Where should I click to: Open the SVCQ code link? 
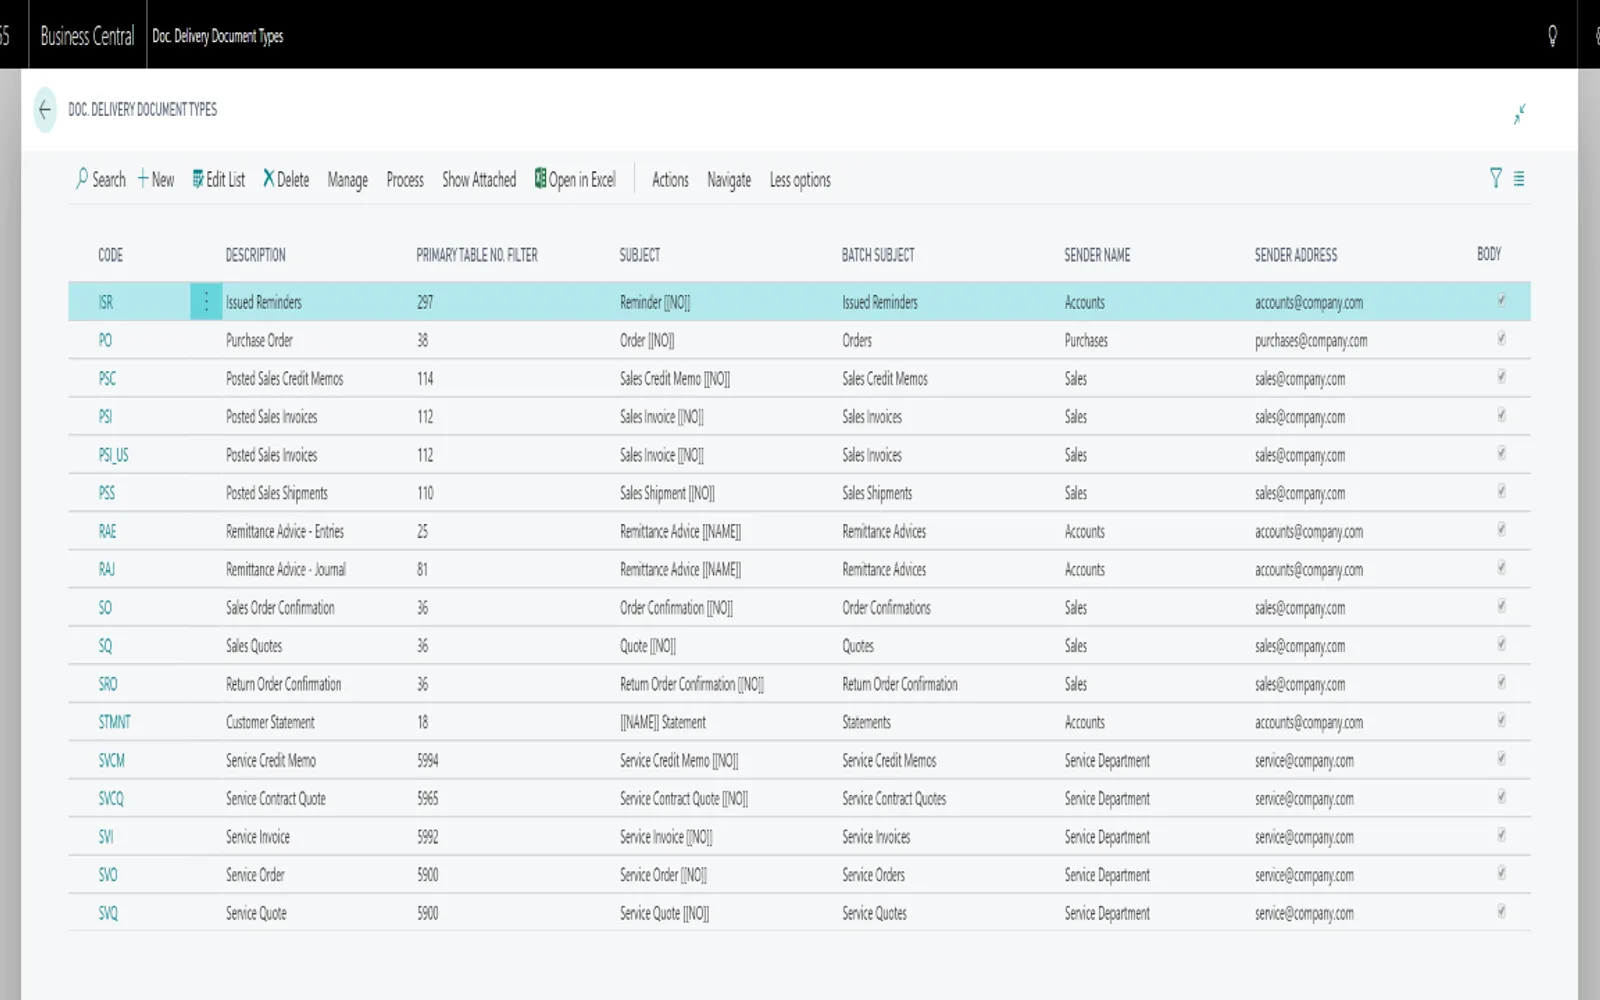pos(111,798)
